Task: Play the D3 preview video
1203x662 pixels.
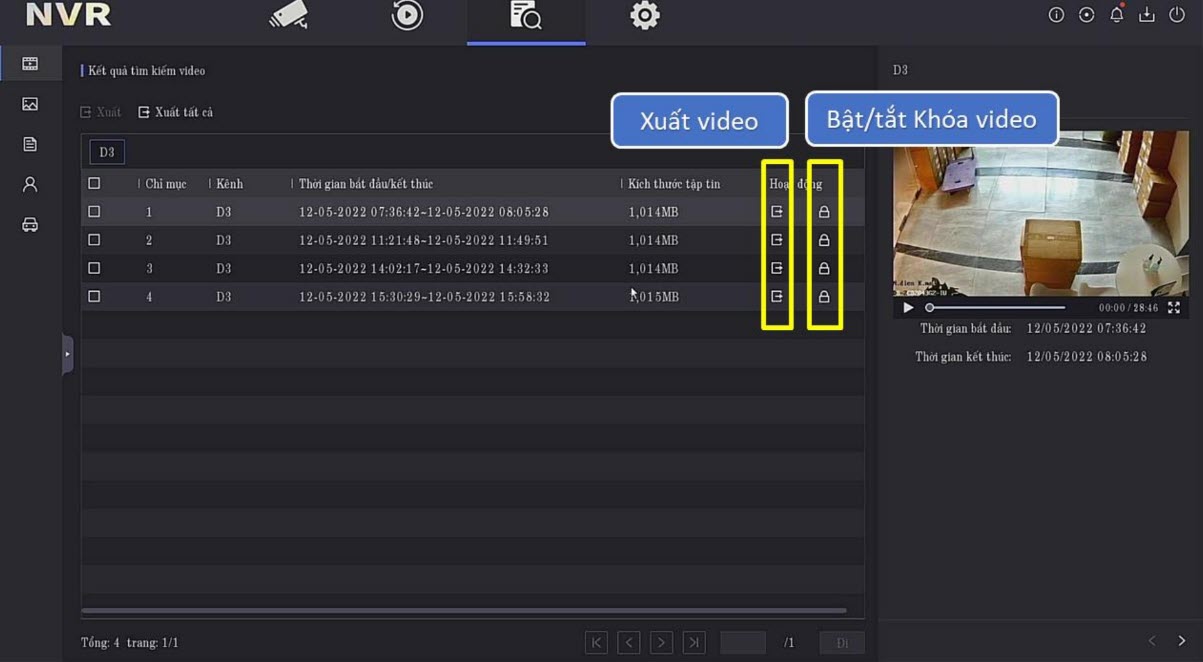Action: [x=908, y=308]
